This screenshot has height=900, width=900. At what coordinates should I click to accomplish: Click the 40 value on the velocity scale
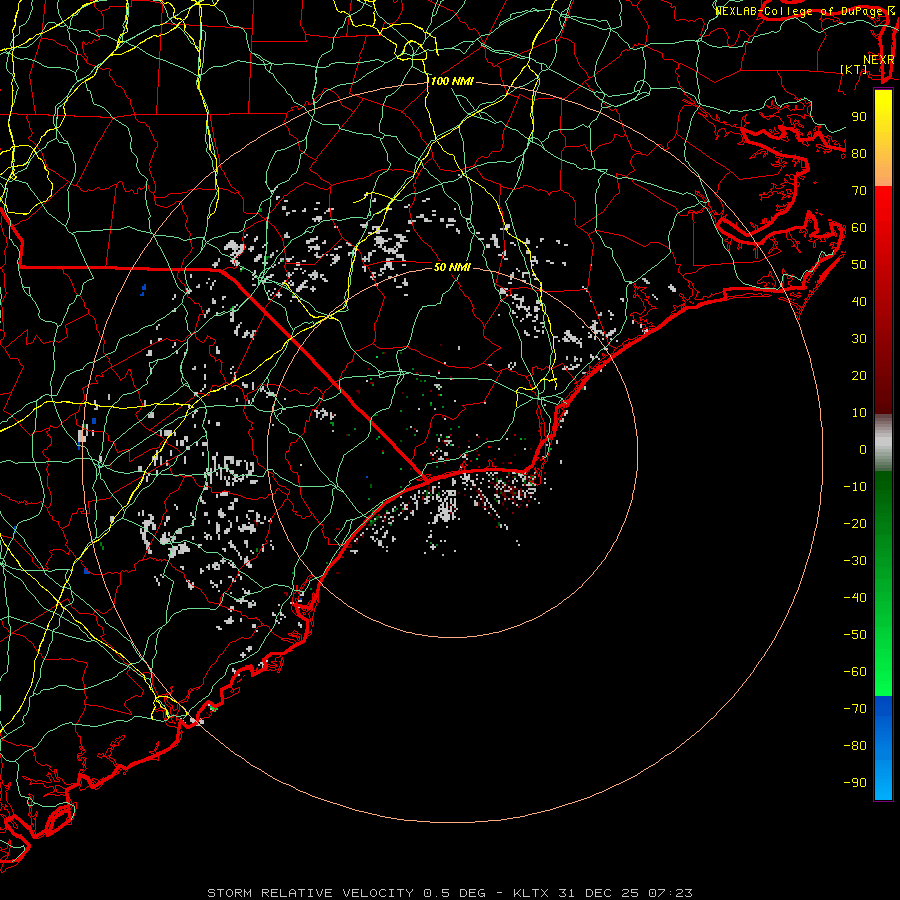[x=859, y=302]
